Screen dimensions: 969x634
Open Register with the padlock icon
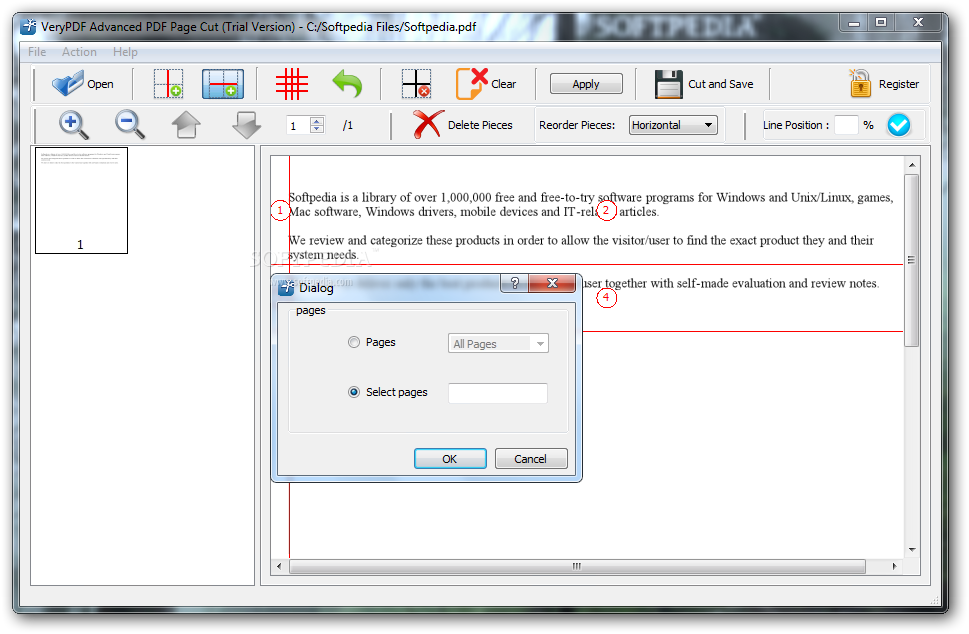[x=860, y=83]
